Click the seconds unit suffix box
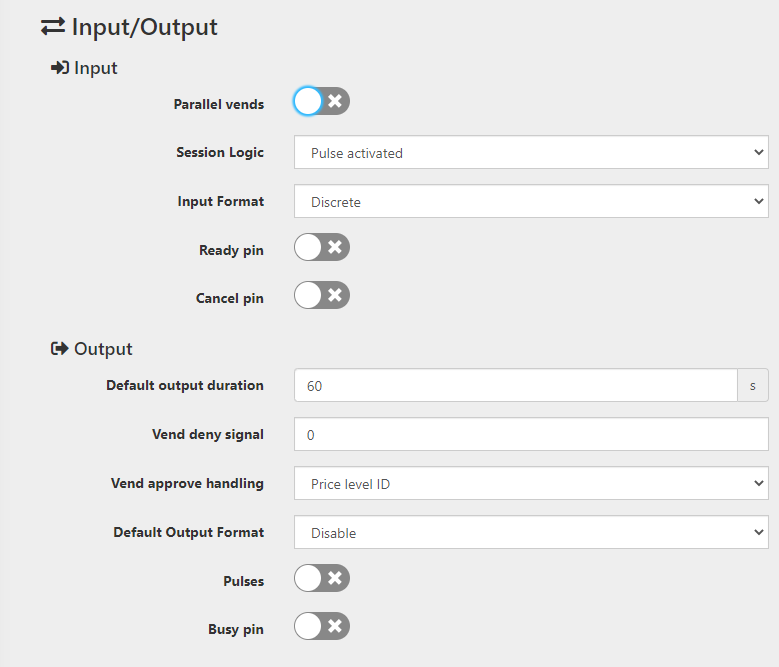 pos(753,385)
